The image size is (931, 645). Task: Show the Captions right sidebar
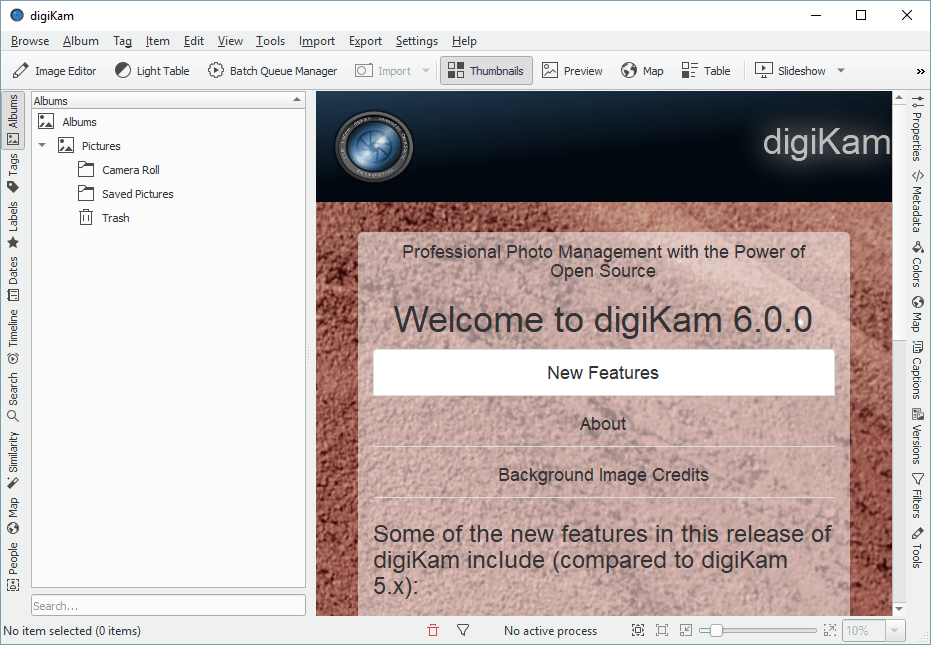[917, 370]
